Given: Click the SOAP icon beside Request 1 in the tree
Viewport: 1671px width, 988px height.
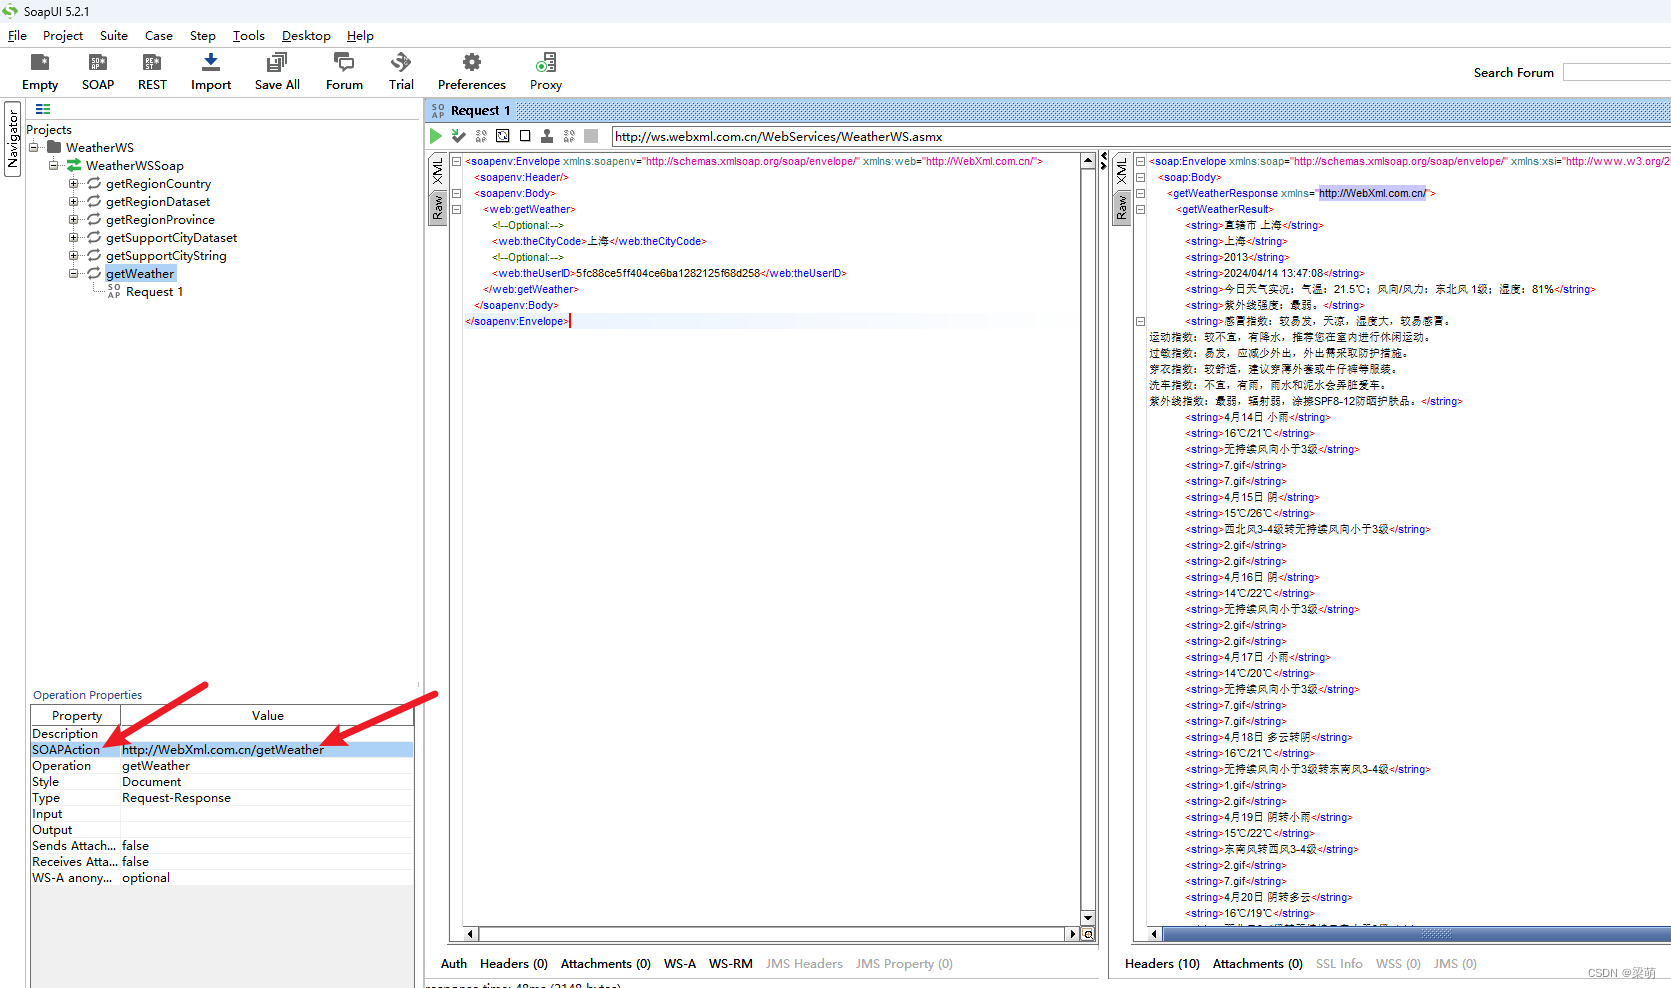Looking at the screenshot, I should point(114,291).
